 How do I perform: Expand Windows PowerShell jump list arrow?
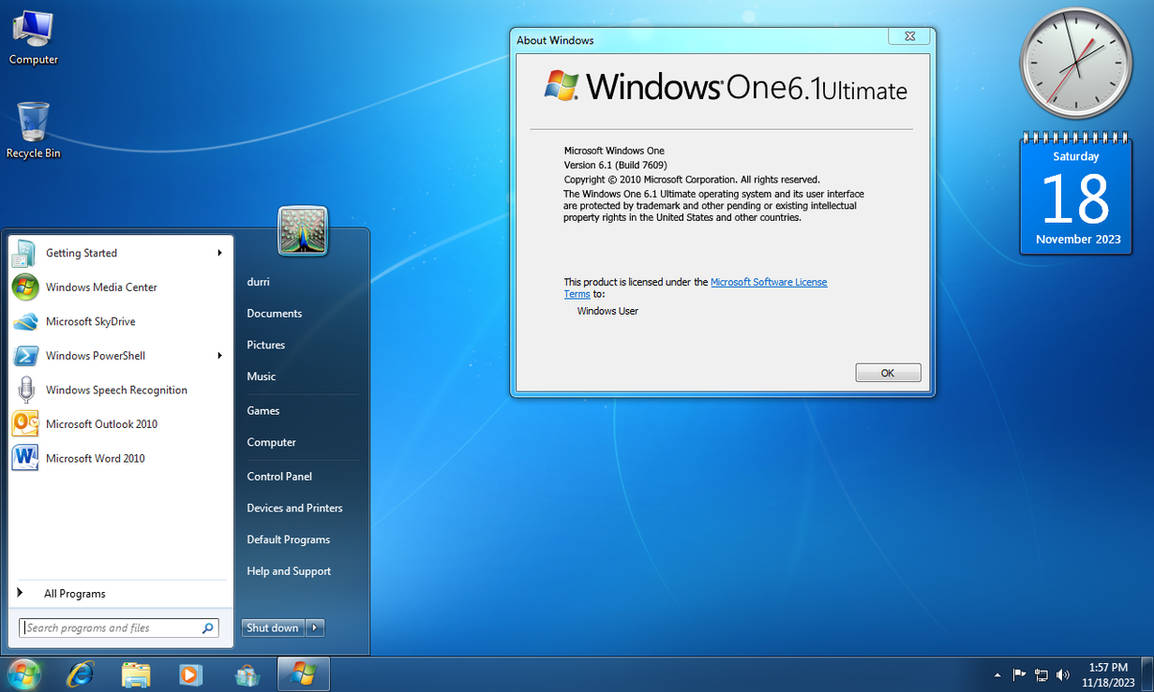(x=219, y=356)
